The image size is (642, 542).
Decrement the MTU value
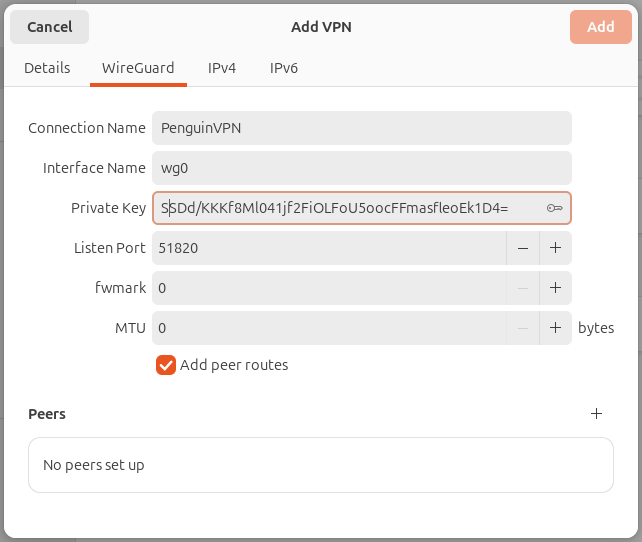[523, 328]
